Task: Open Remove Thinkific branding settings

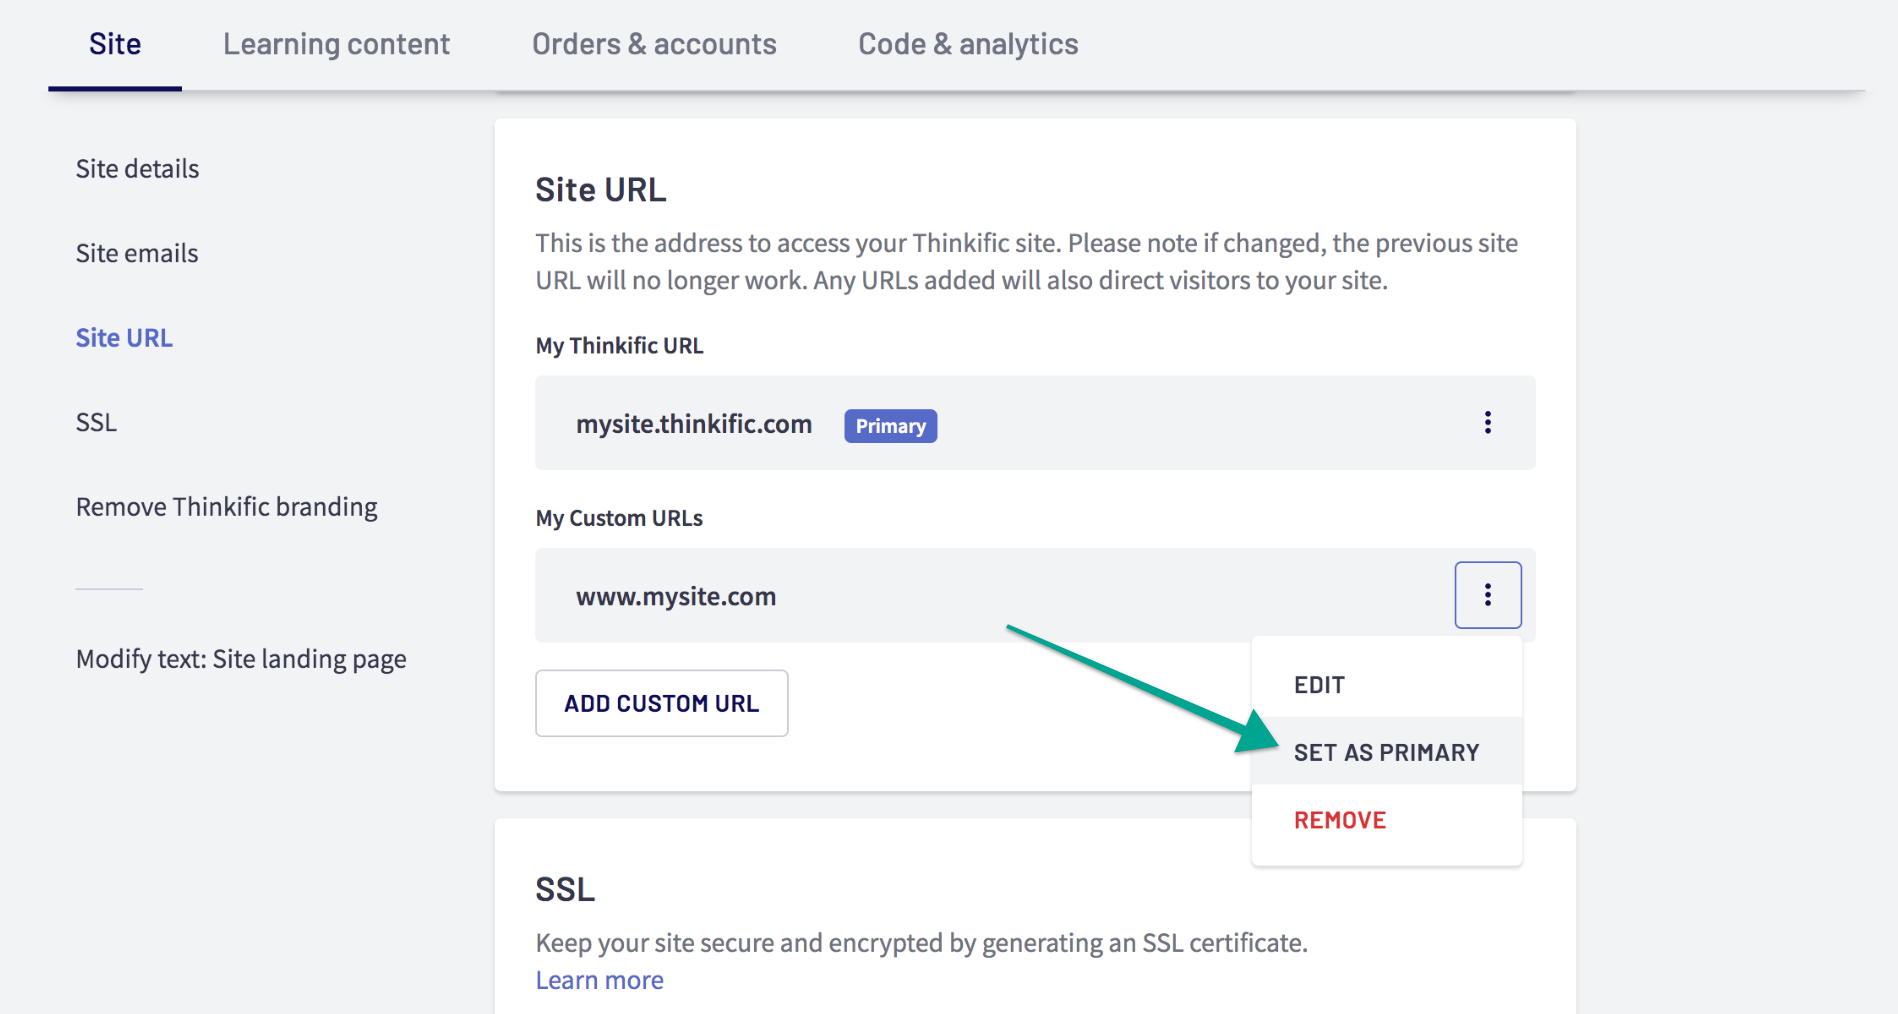Action: pos(226,507)
